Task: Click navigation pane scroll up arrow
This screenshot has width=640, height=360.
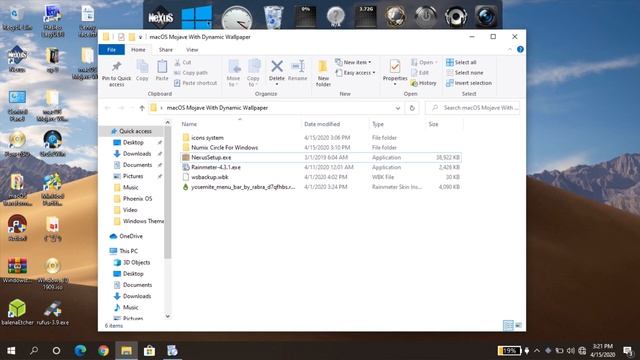Action: 168,122
